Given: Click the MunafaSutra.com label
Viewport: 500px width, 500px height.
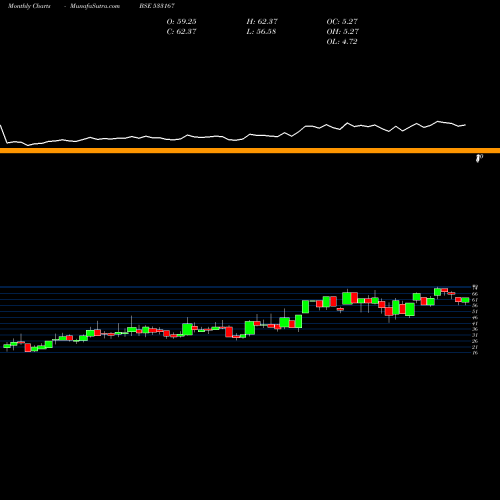Looking at the screenshot, I should click(x=95, y=6).
